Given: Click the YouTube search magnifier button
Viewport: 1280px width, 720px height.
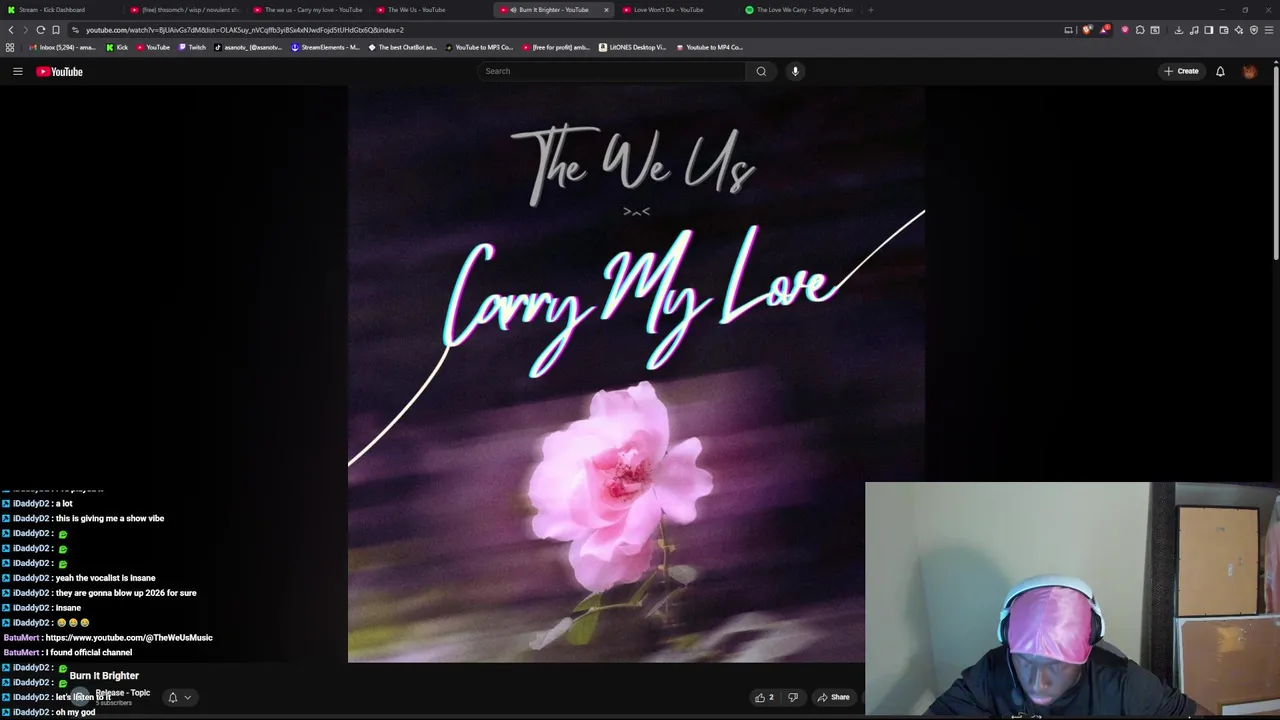Looking at the screenshot, I should click(x=761, y=71).
